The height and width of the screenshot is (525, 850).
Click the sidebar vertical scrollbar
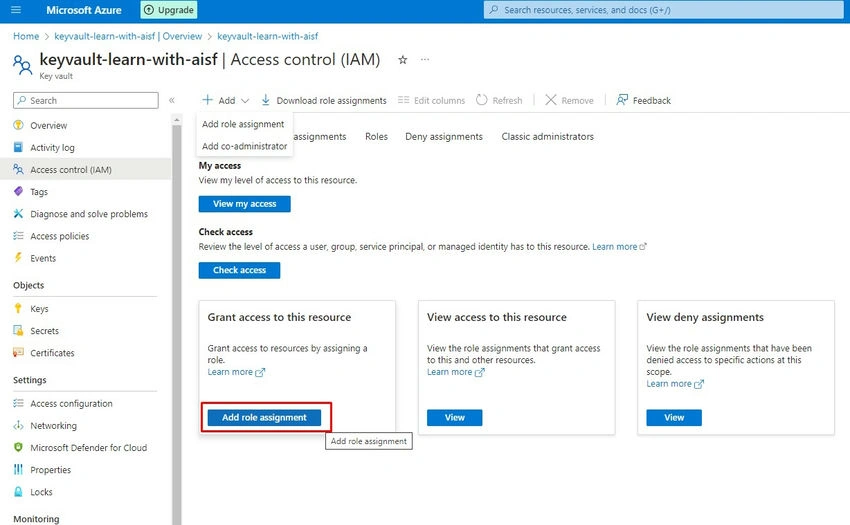177,324
